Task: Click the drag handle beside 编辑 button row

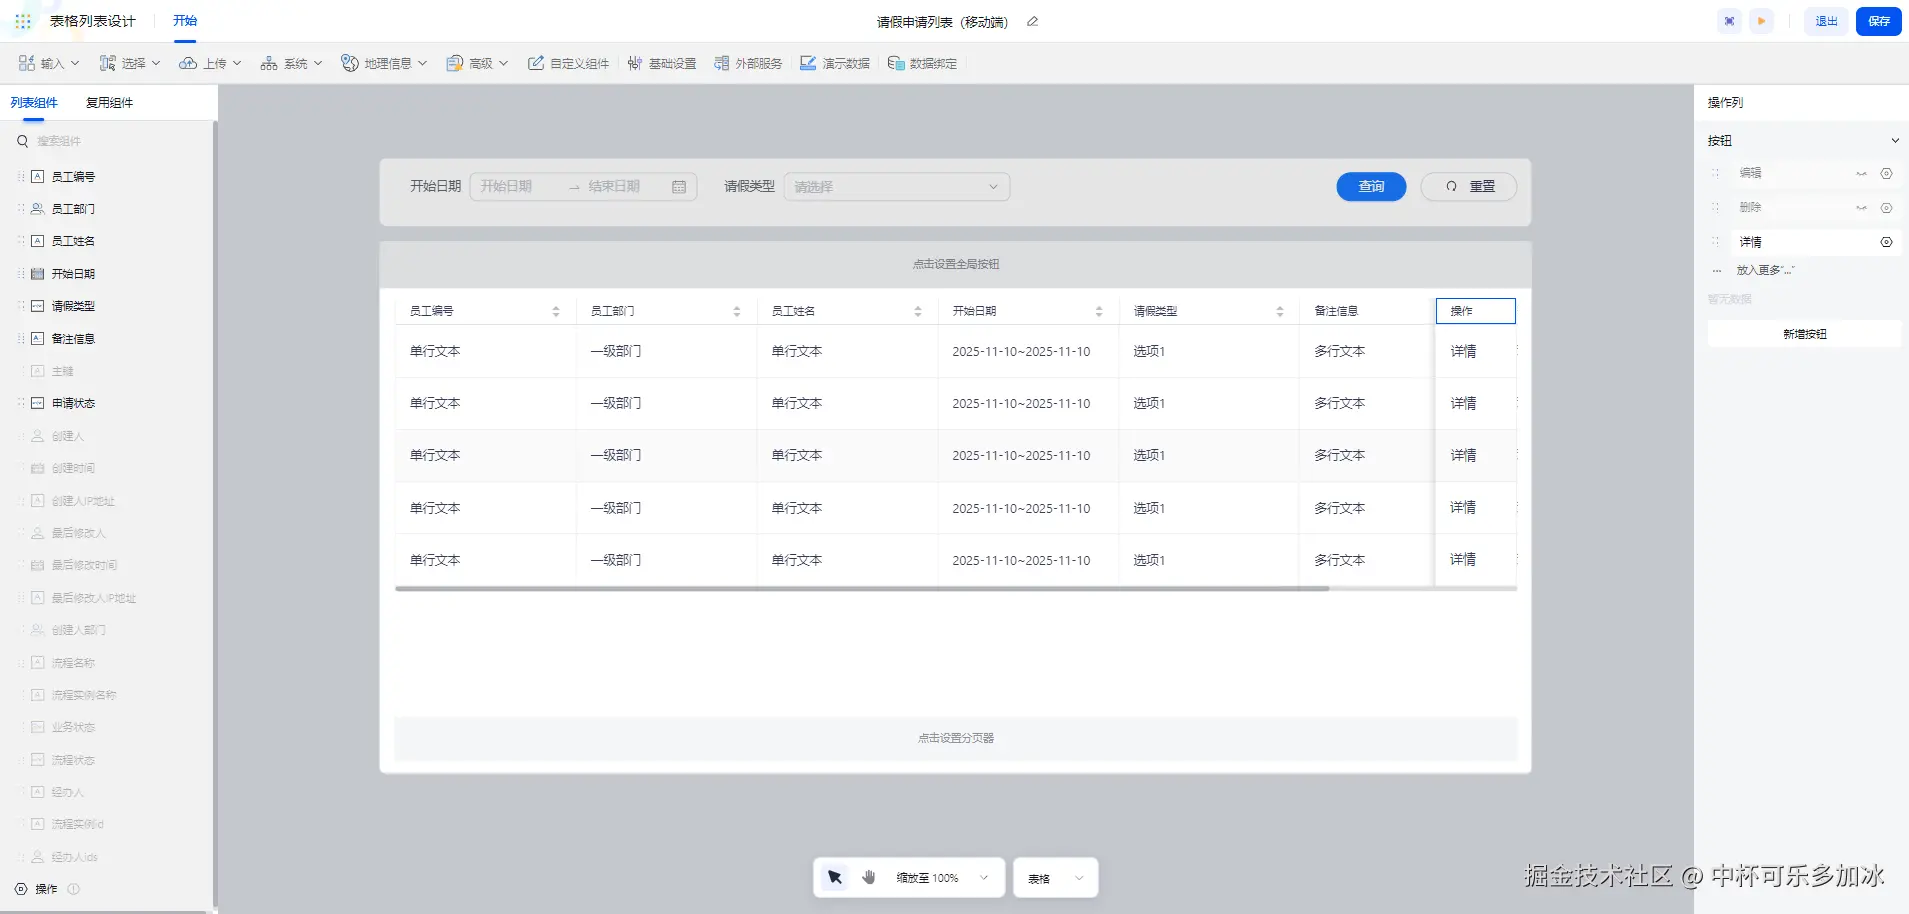Action: (1716, 173)
